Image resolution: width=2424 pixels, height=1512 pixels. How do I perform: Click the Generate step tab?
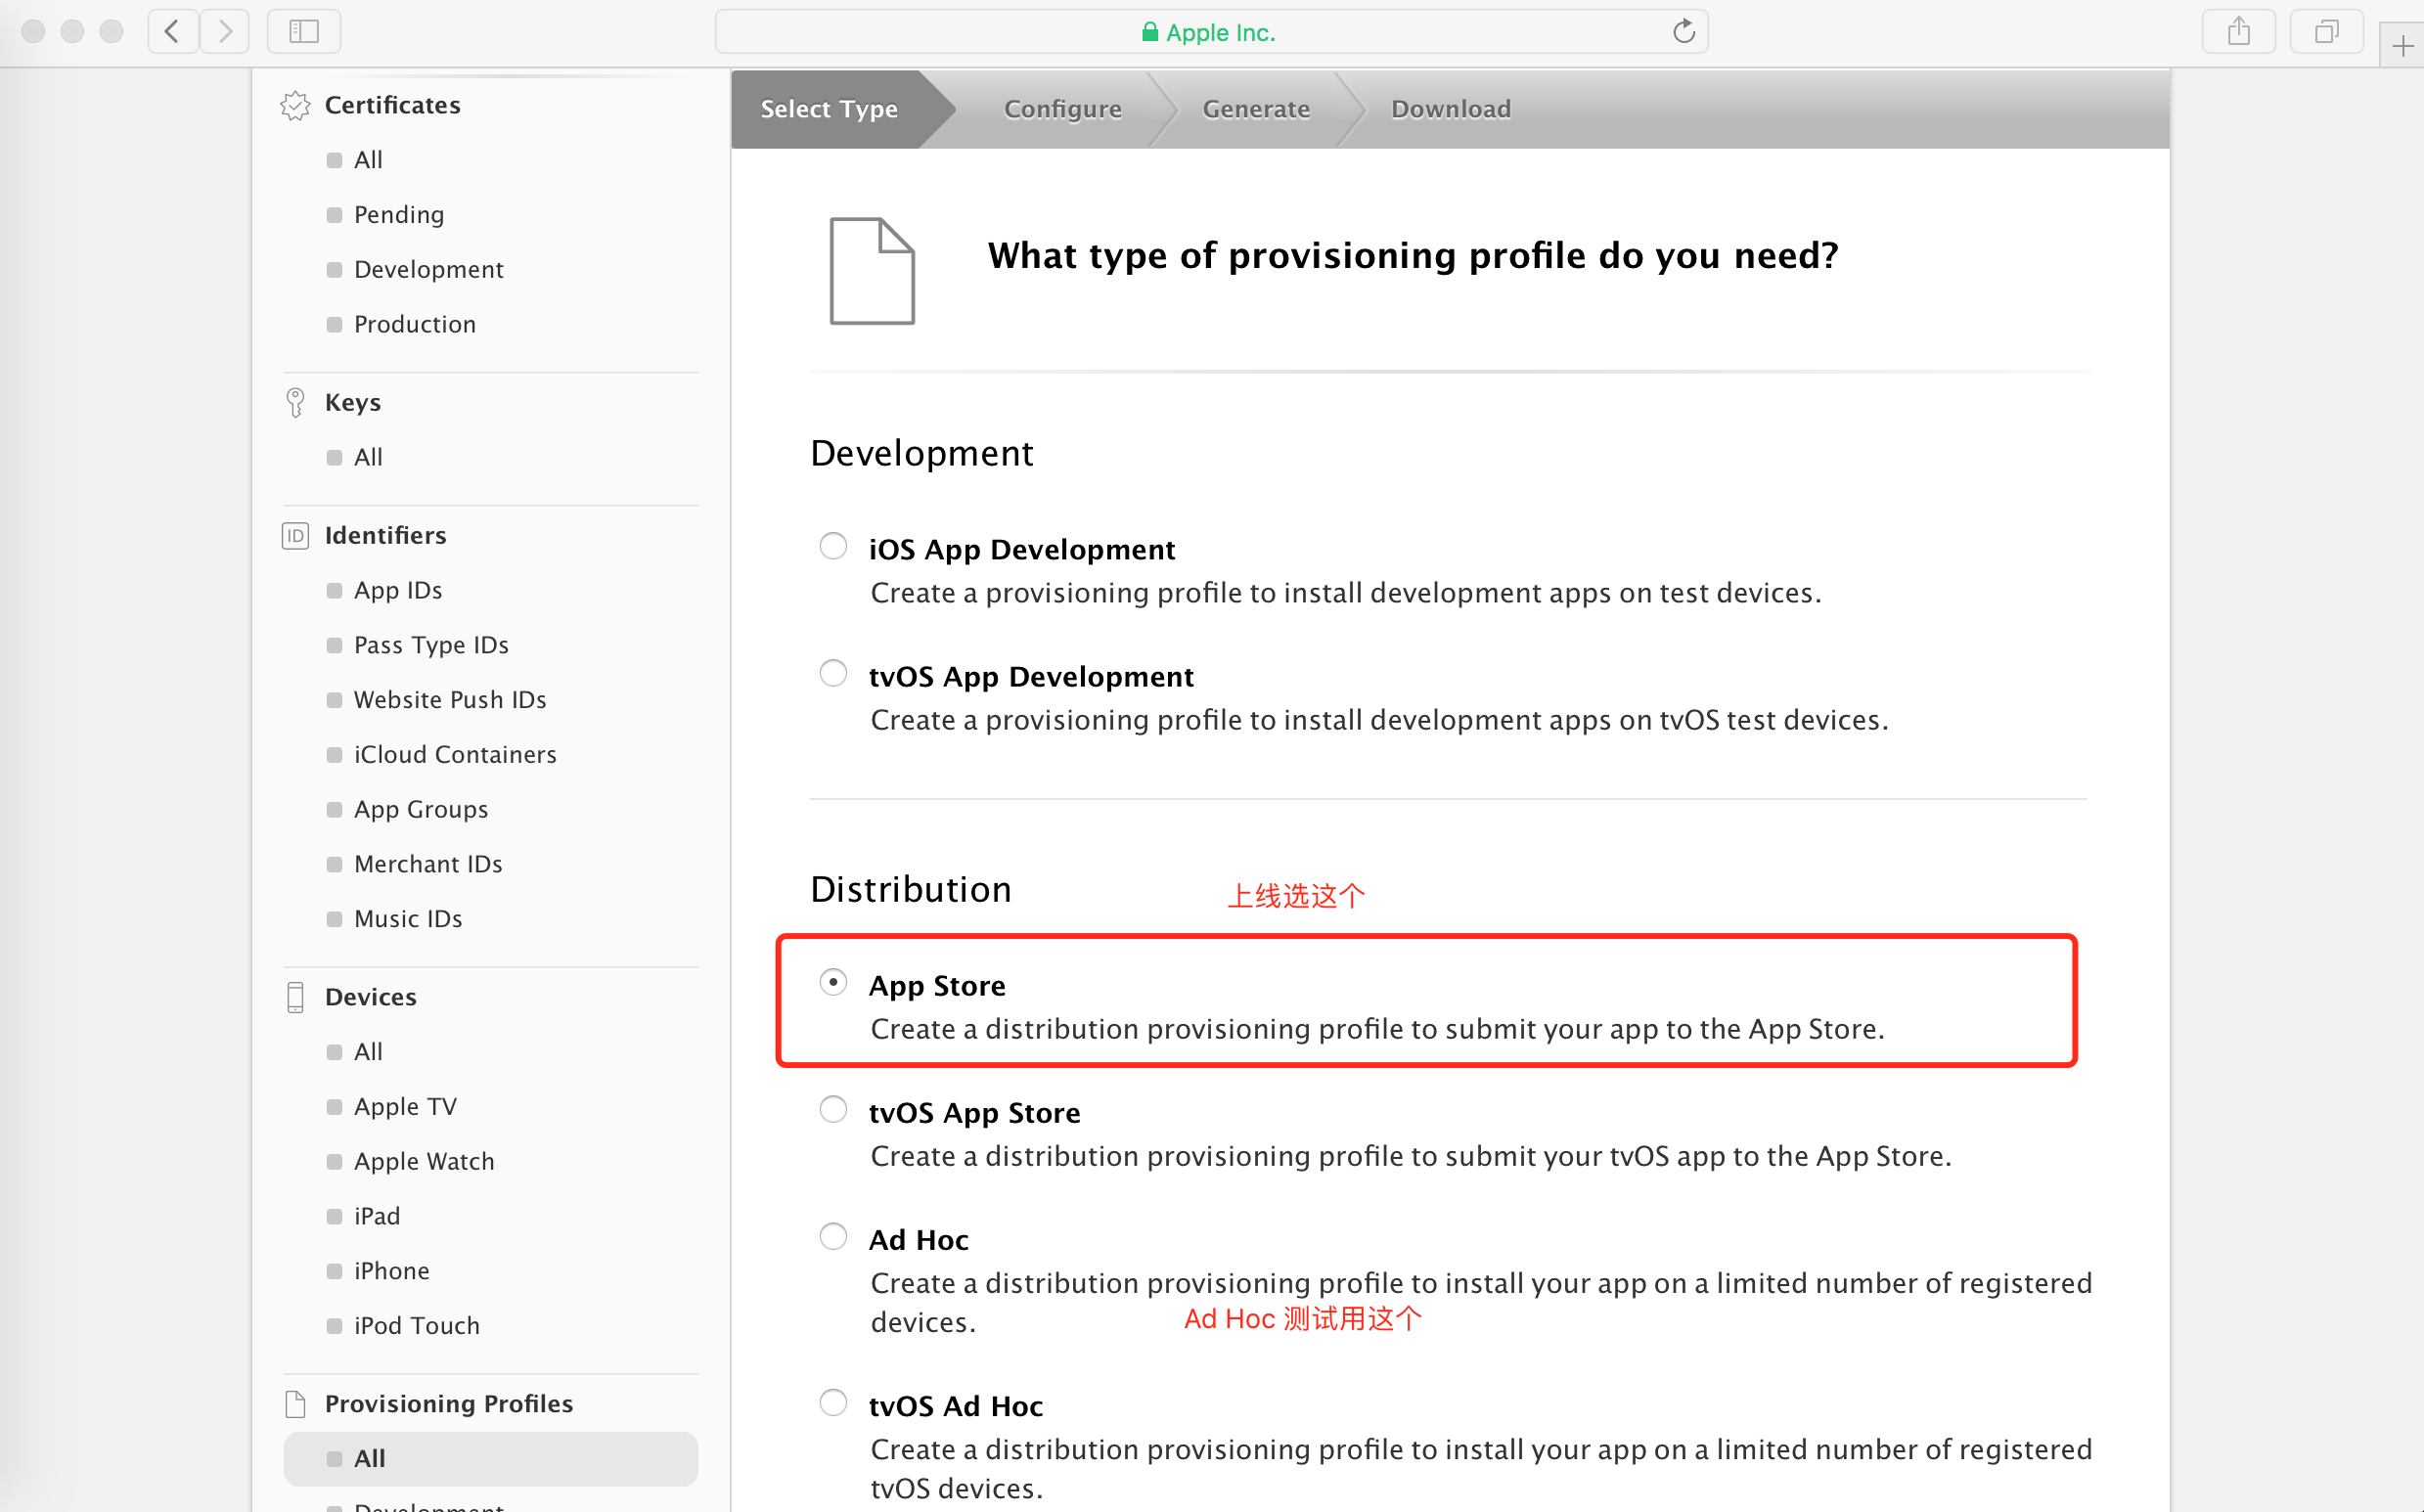pyautogui.click(x=1256, y=109)
